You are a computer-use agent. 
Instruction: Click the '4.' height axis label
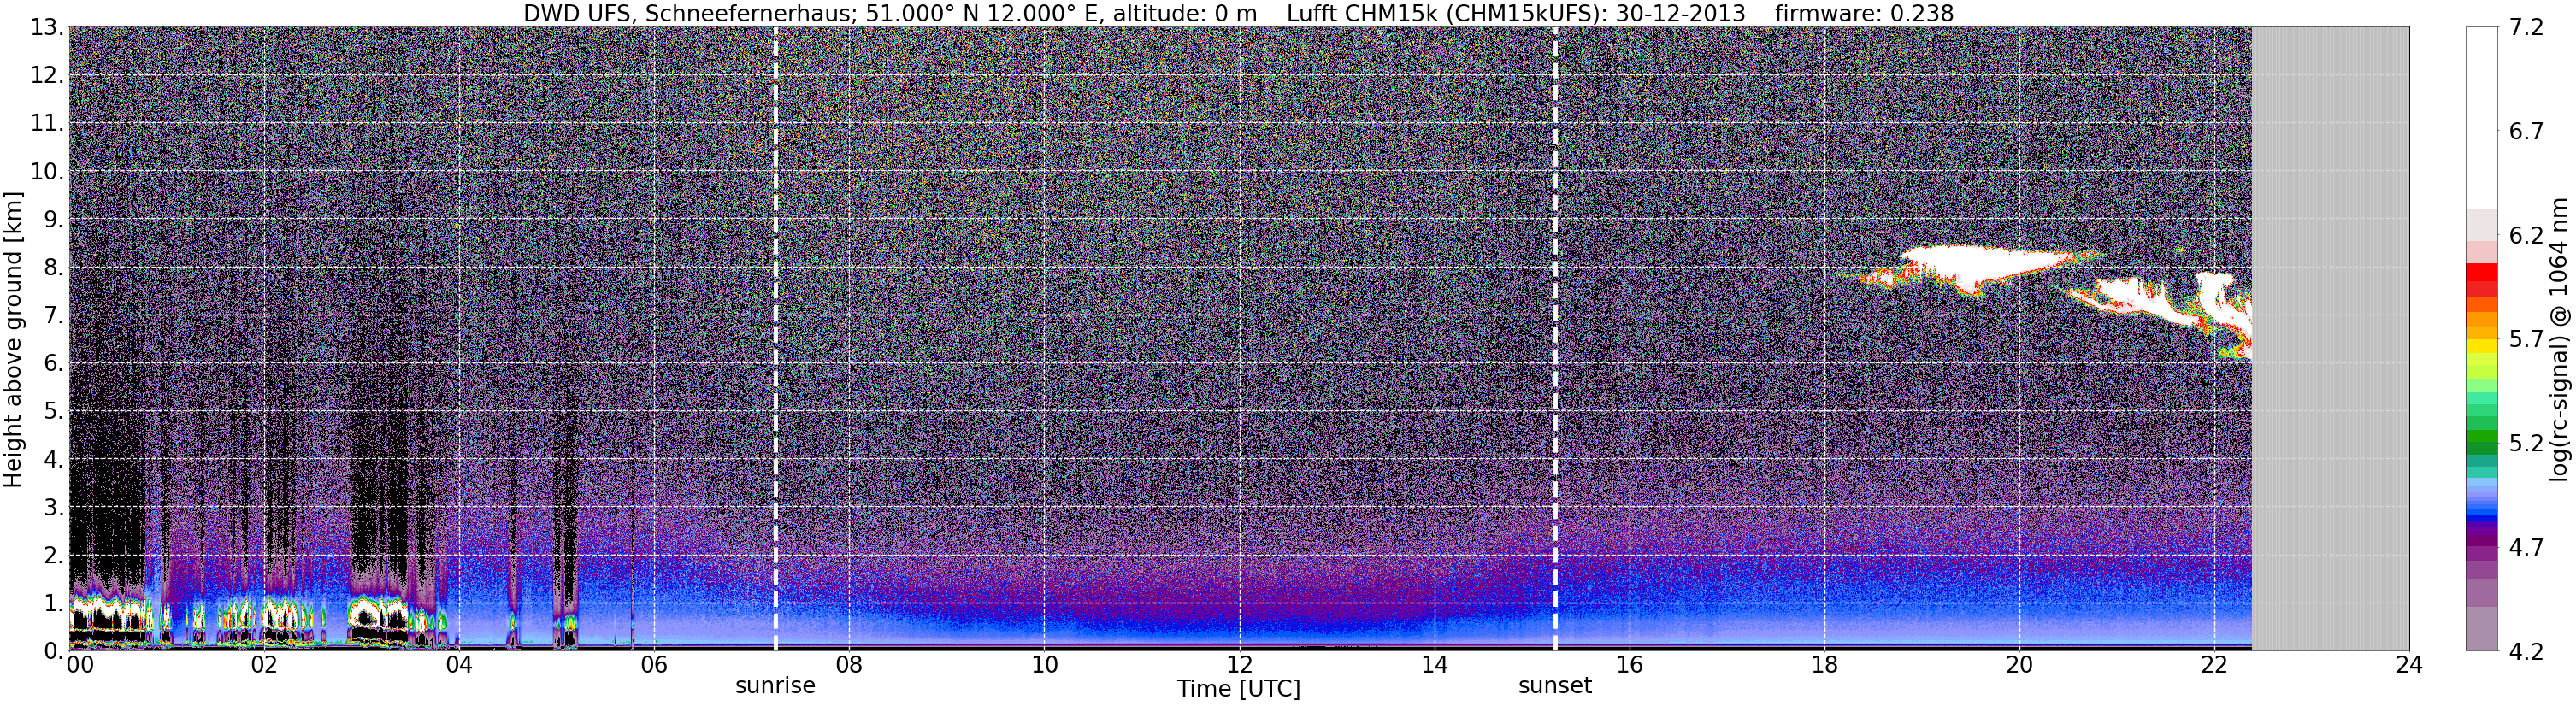(54, 459)
